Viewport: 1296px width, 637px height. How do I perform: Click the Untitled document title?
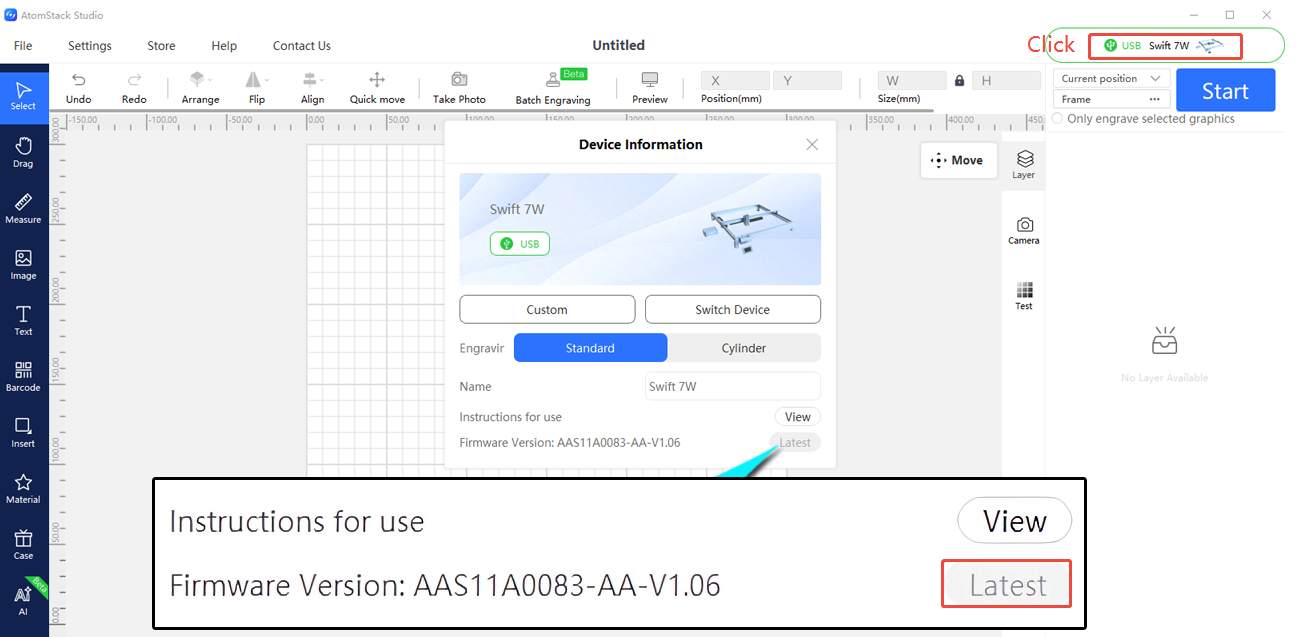coord(618,45)
